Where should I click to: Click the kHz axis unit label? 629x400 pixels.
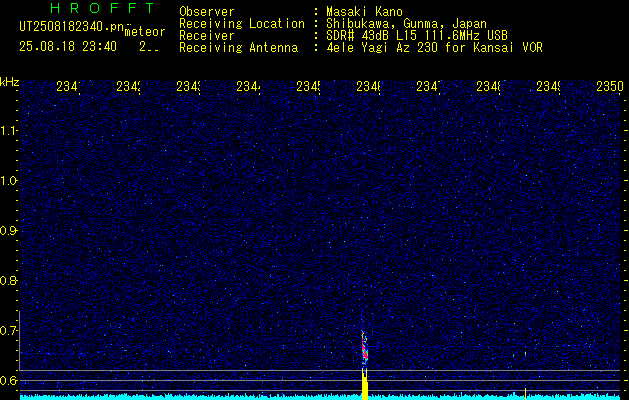[10, 82]
